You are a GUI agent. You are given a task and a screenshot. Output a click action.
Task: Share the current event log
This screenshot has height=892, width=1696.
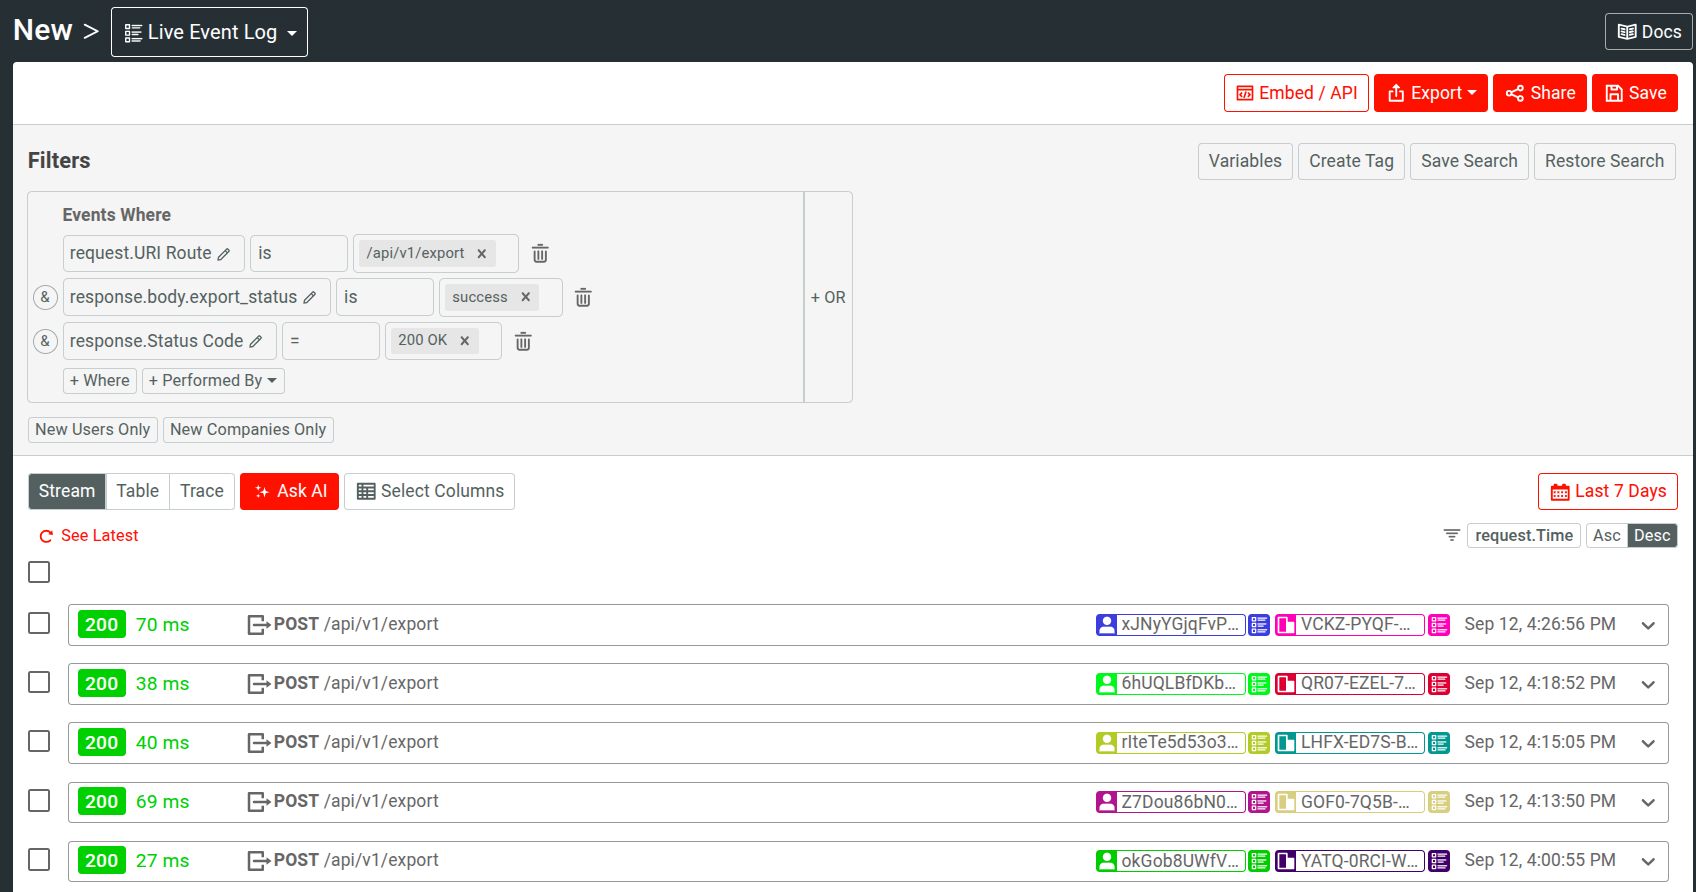(x=1540, y=93)
